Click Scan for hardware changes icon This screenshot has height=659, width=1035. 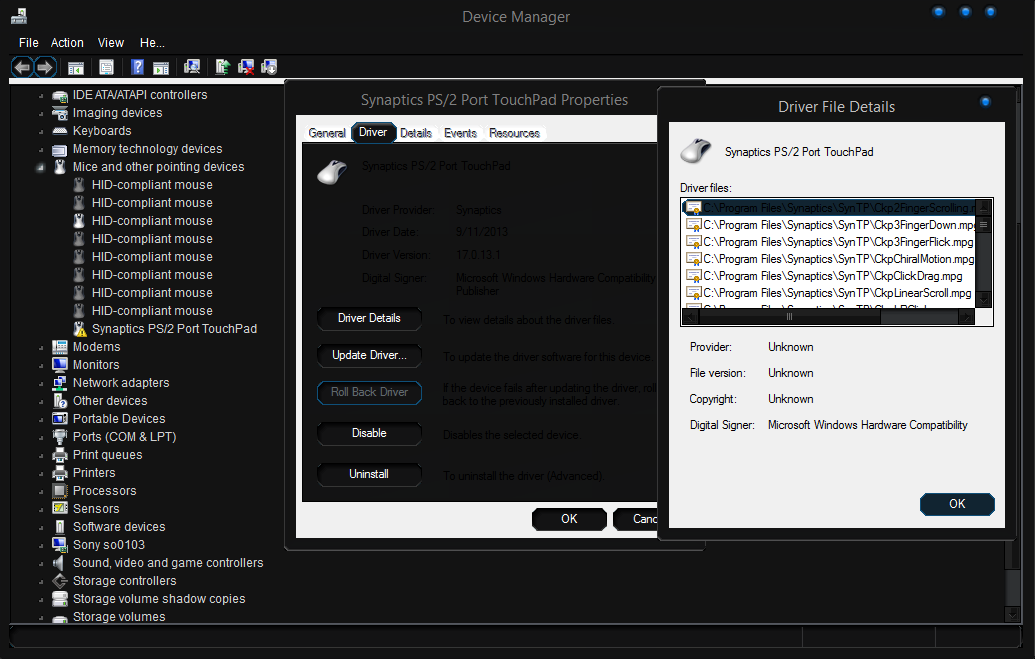[192, 67]
